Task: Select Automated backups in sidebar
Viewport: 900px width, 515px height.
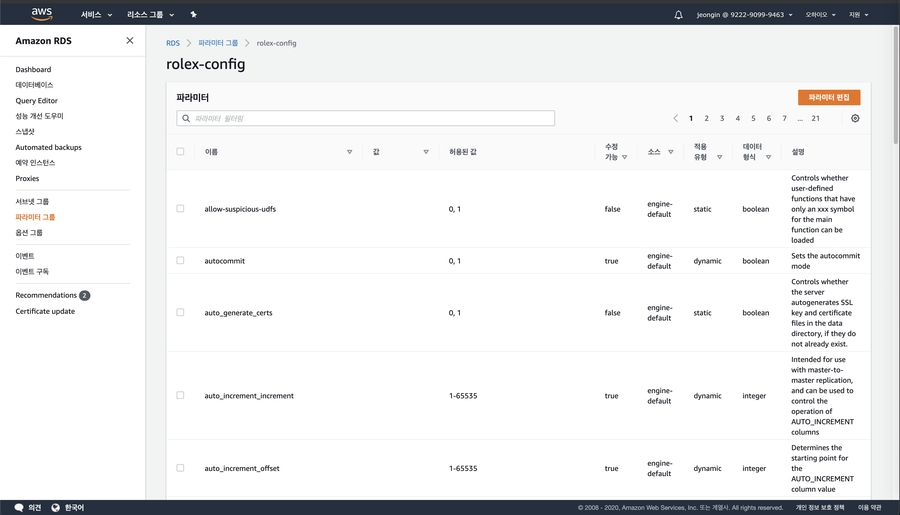Action: tap(48, 147)
